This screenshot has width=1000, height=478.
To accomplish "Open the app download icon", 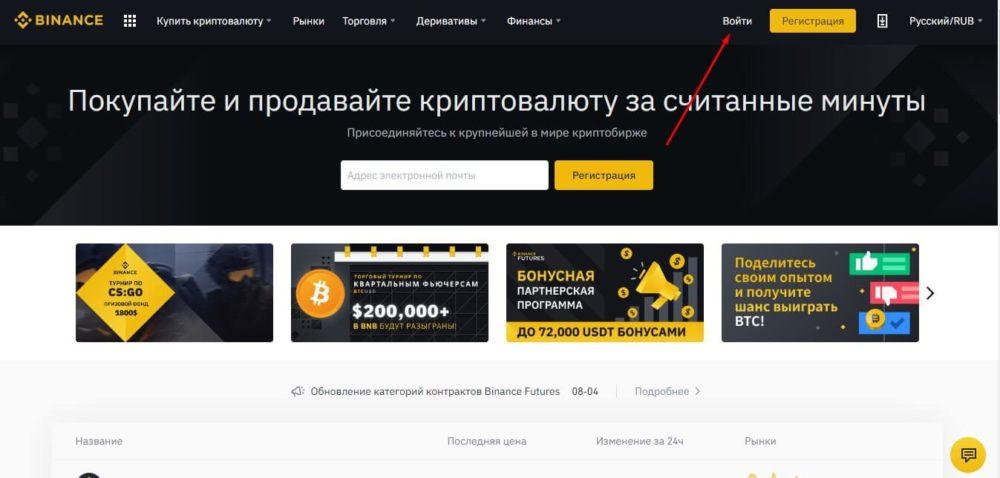I will click(x=882, y=21).
